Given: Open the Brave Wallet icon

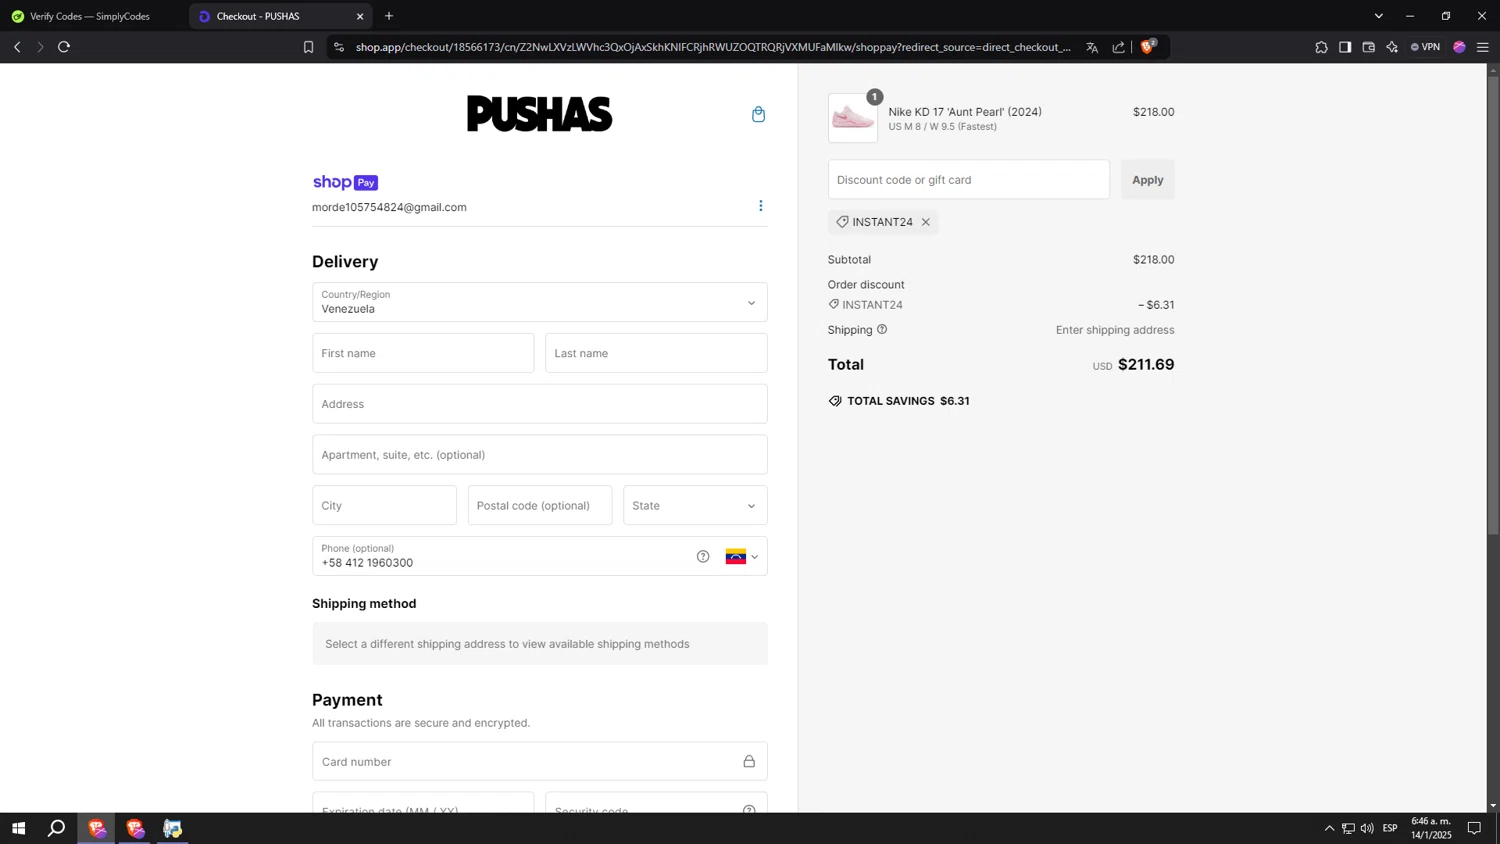Looking at the screenshot, I should point(1369,47).
